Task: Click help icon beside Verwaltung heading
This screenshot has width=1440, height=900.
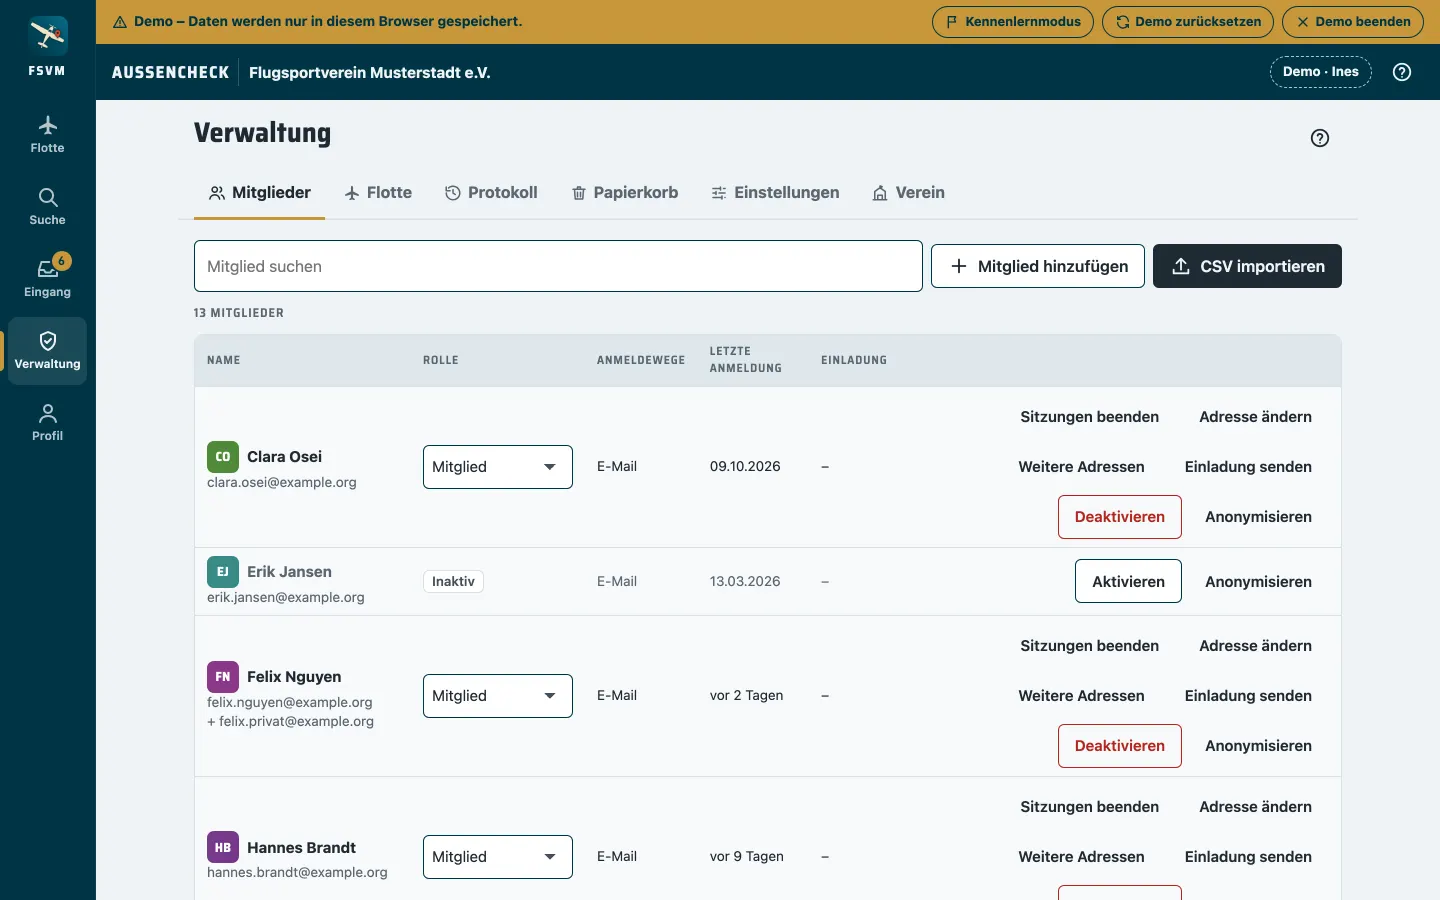Action: pyautogui.click(x=1320, y=138)
